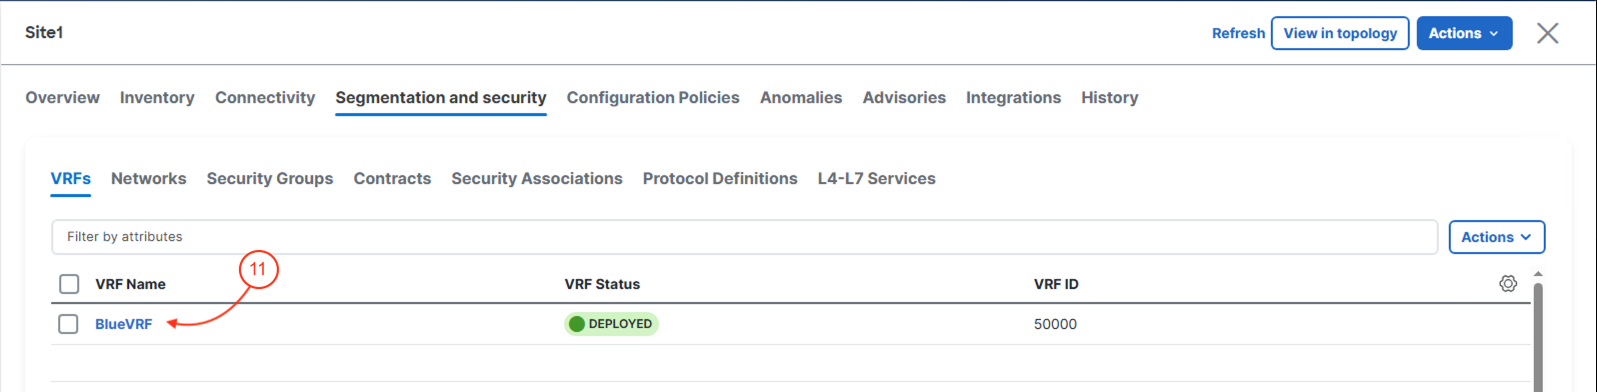Viewport: 1597px width, 392px height.
Task: Click the View in topology button
Action: 1340,33
